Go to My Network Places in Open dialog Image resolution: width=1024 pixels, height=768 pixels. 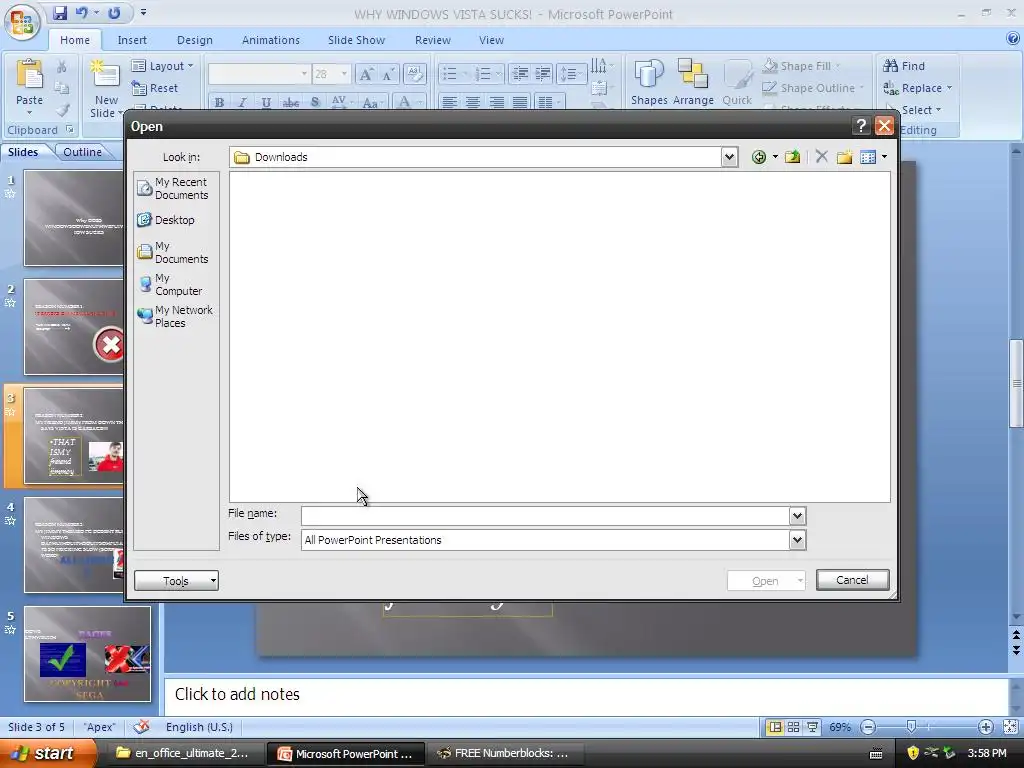[175, 317]
